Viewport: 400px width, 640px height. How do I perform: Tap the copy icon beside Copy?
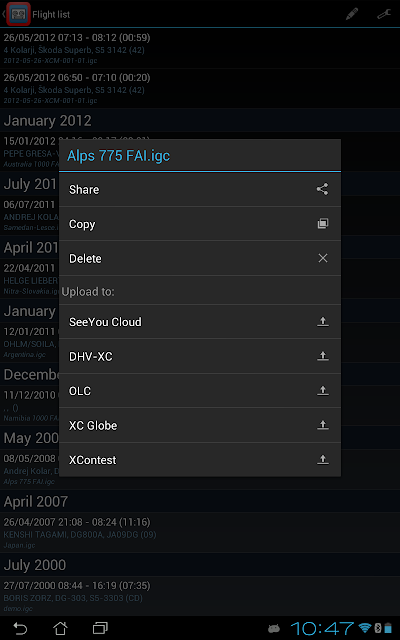322,224
